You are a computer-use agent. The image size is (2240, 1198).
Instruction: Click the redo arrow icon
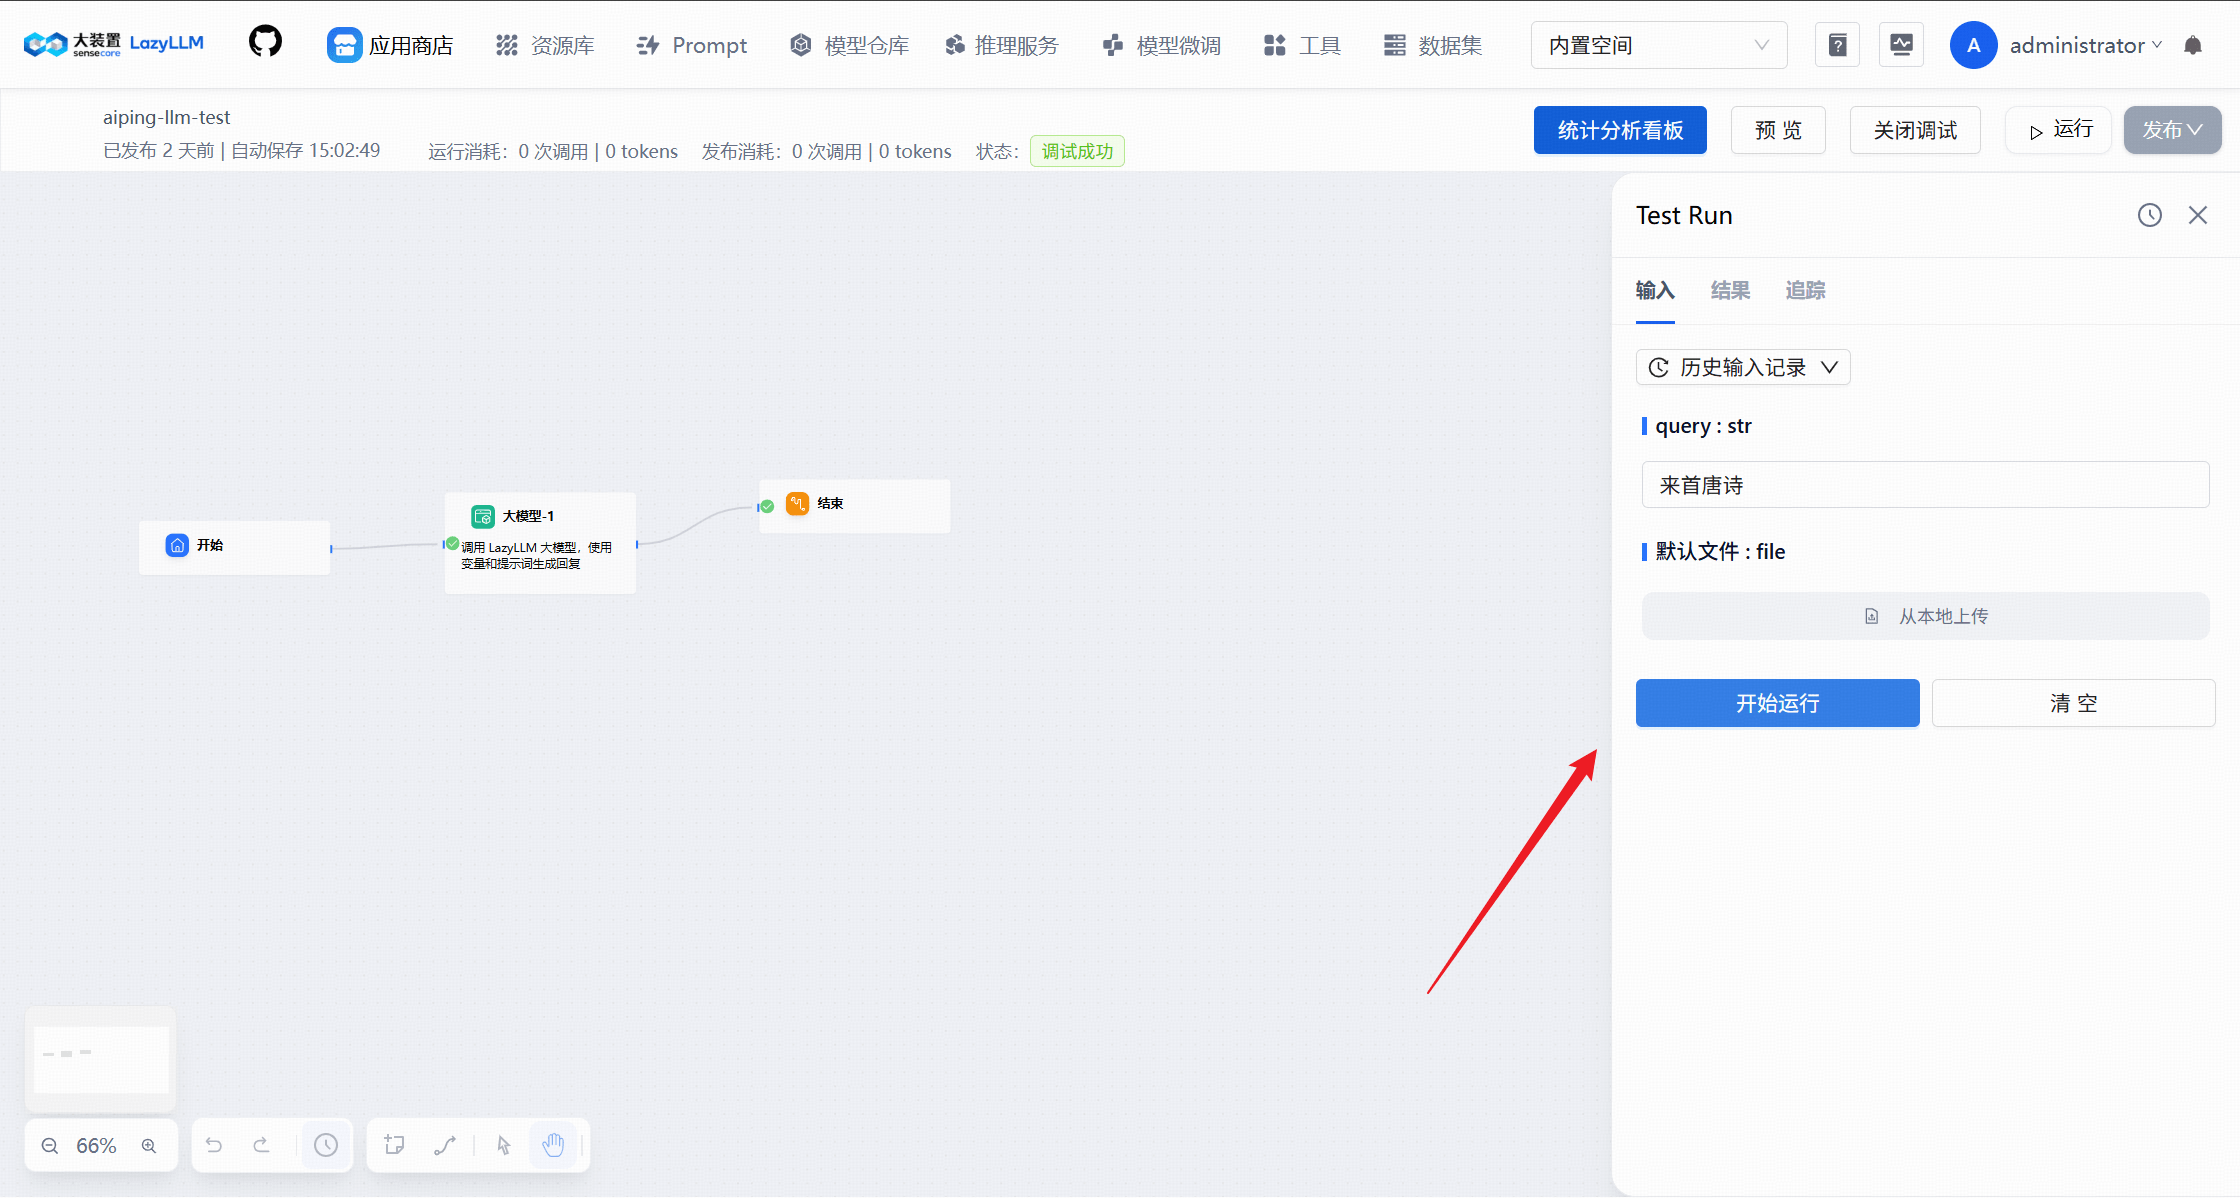[x=261, y=1145]
